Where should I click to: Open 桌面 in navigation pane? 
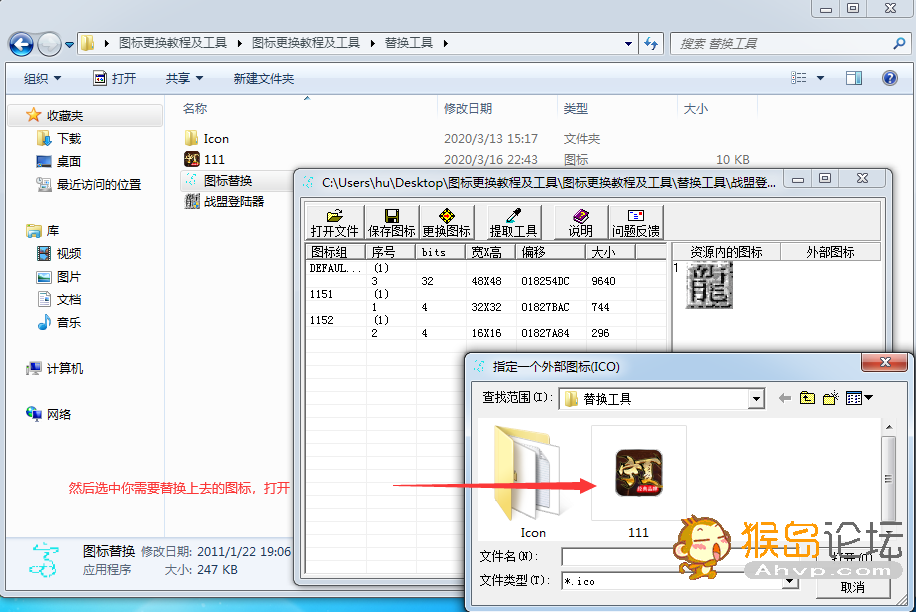[69, 161]
